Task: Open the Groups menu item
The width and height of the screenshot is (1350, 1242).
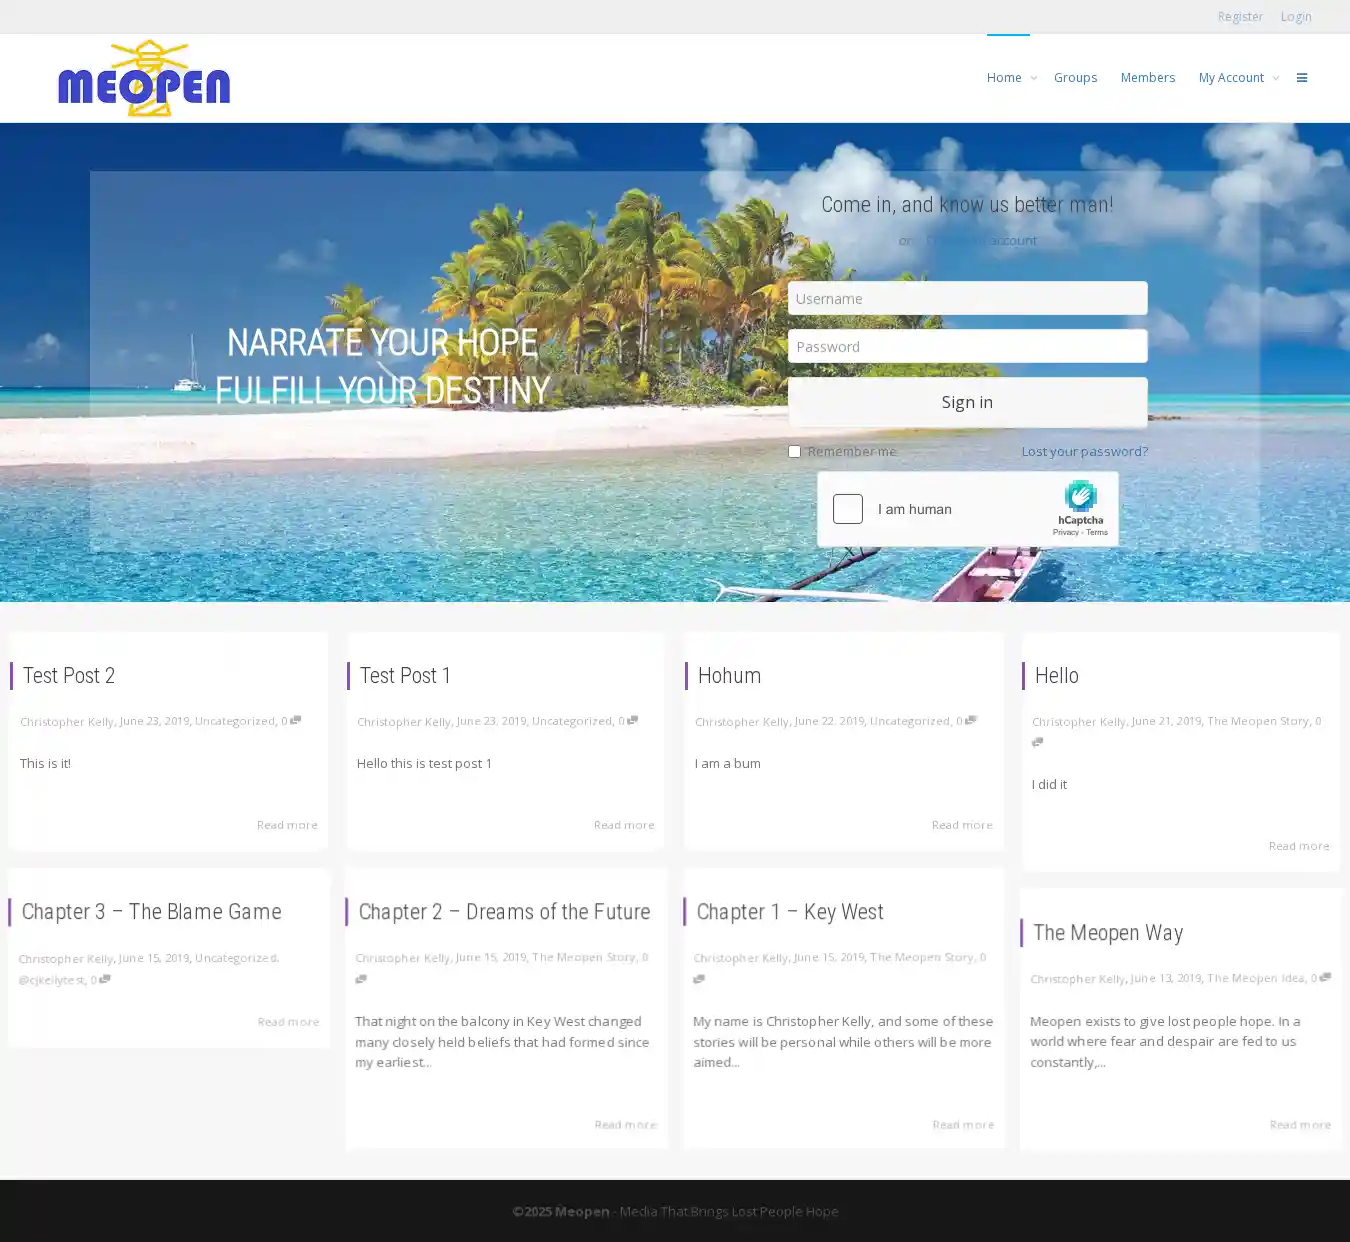Action: click(x=1075, y=78)
